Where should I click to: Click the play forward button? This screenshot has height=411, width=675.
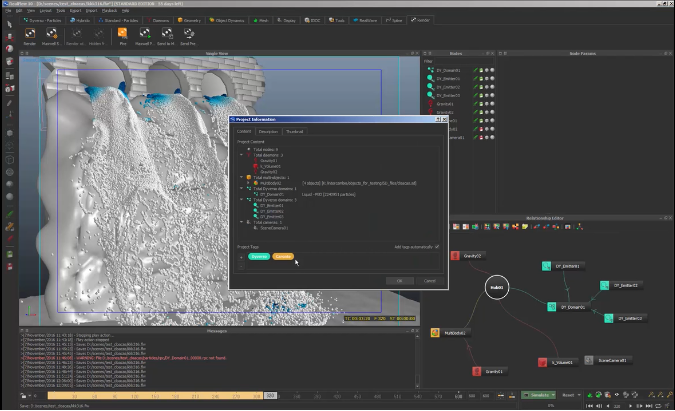pyautogui.click(x=631, y=406)
